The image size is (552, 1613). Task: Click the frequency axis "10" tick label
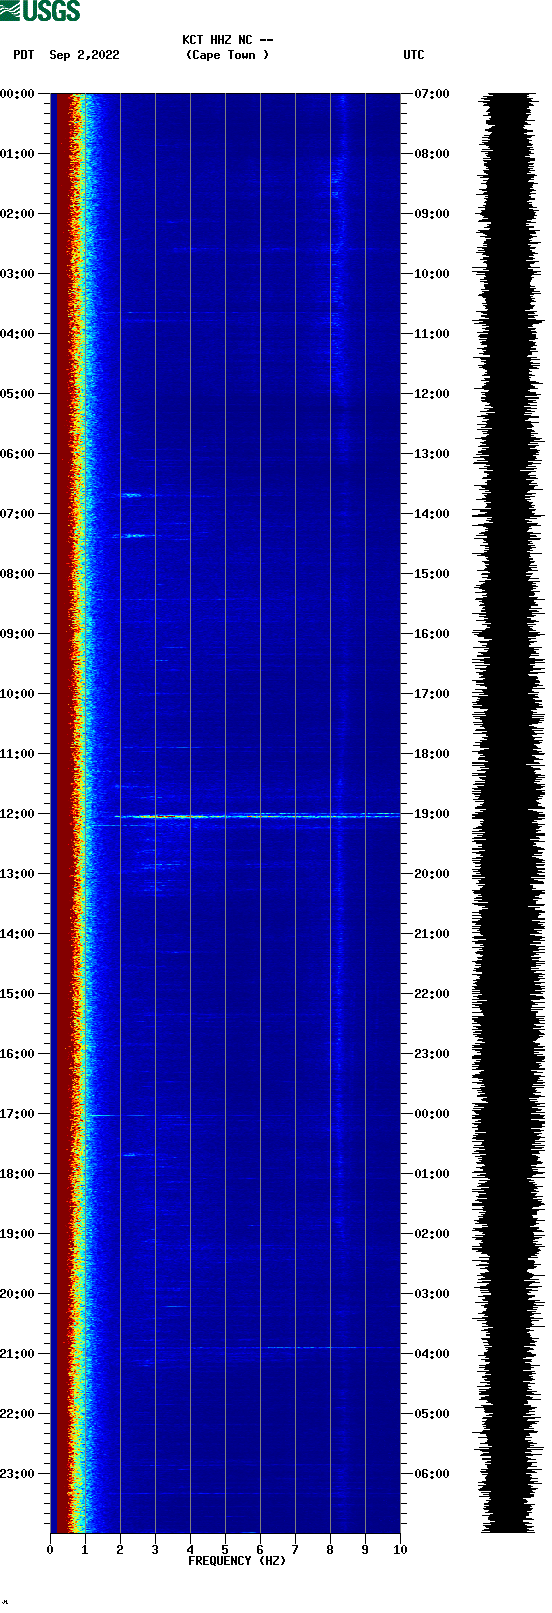point(400,1550)
